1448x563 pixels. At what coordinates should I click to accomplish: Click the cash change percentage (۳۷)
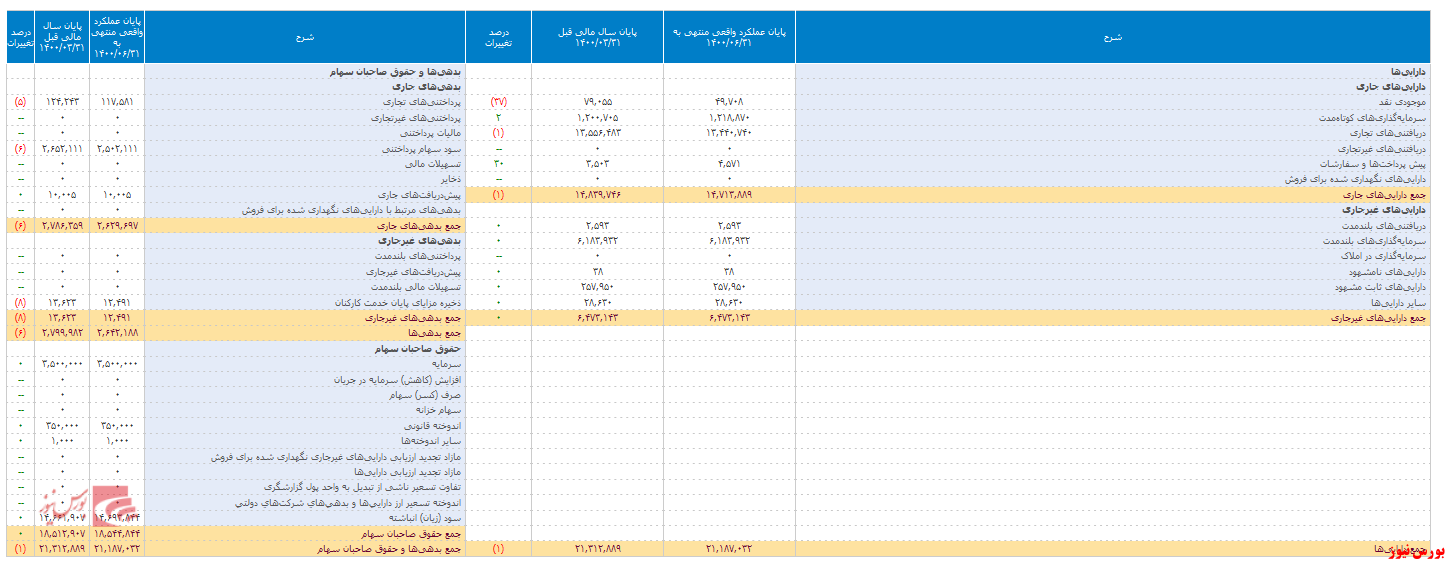click(497, 102)
